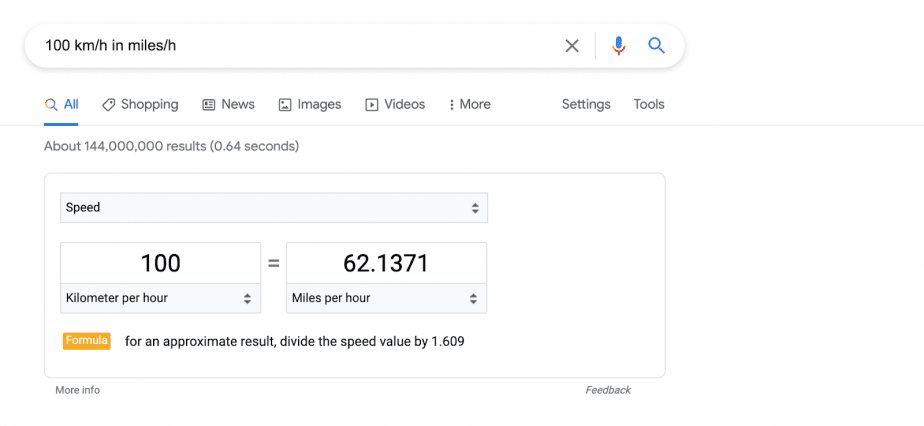Open the More info link
Image resolution: width=924 pixels, height=426 pixels.
click(78, 390)
